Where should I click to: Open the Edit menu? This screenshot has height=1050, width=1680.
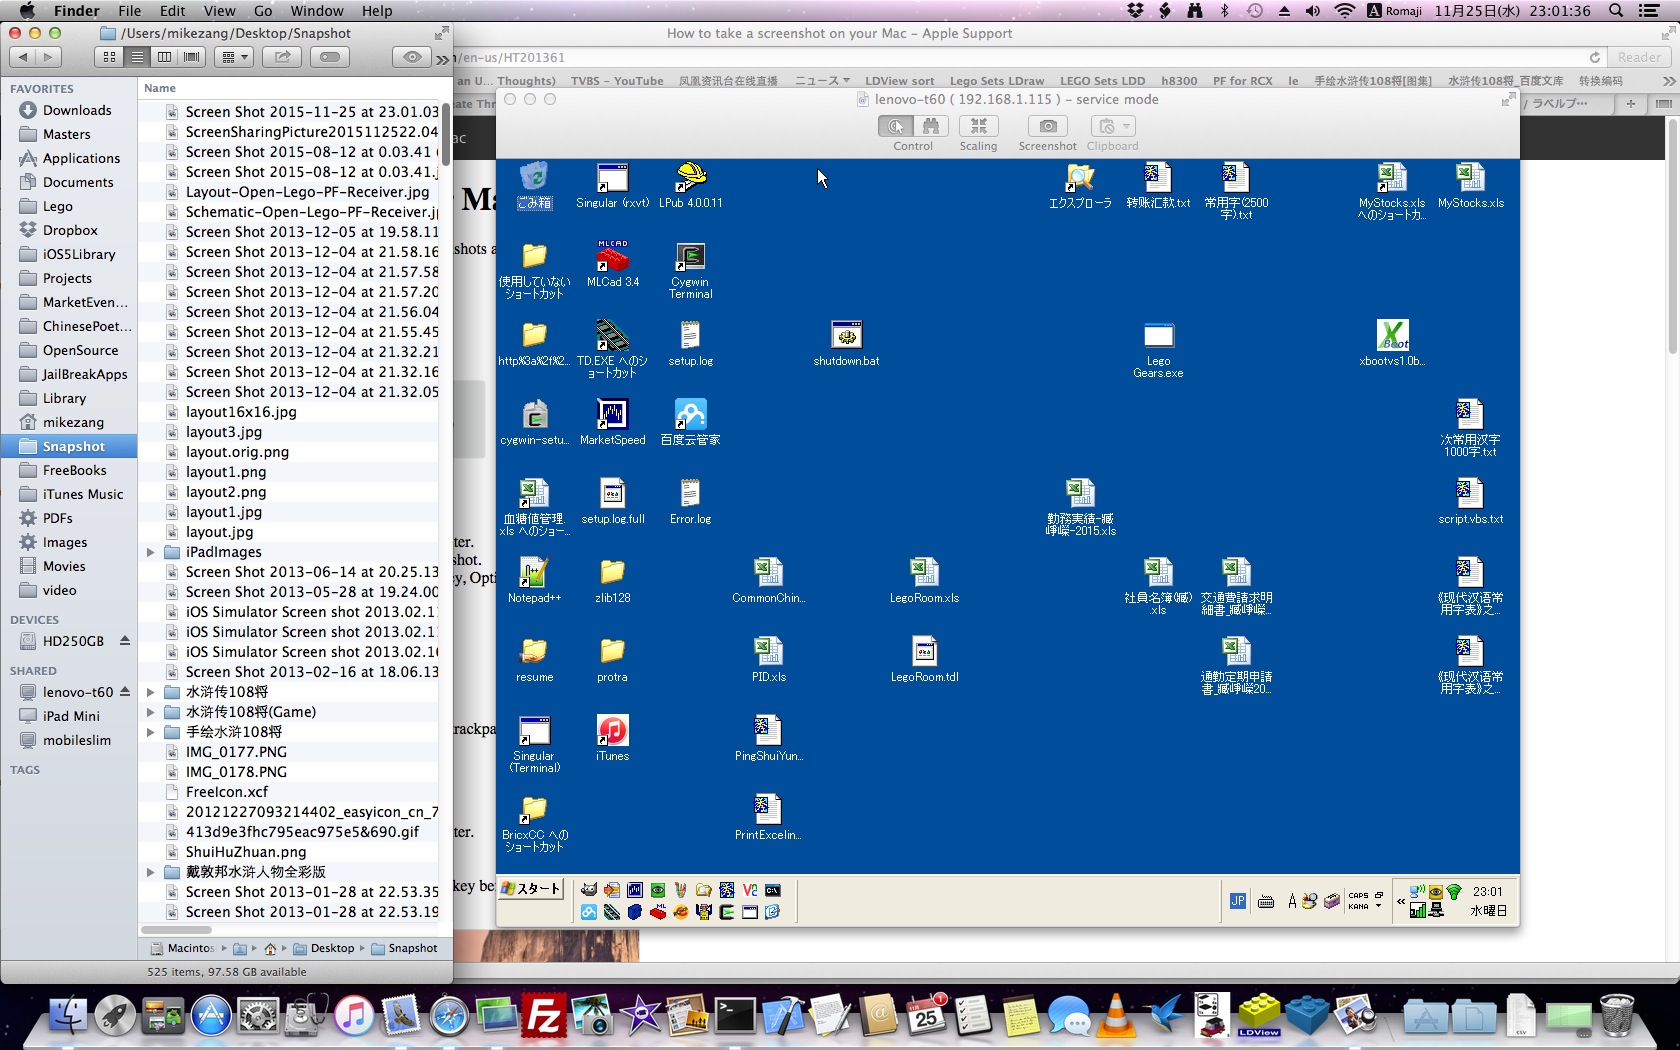pyautogui.click(x=172, y=11)
